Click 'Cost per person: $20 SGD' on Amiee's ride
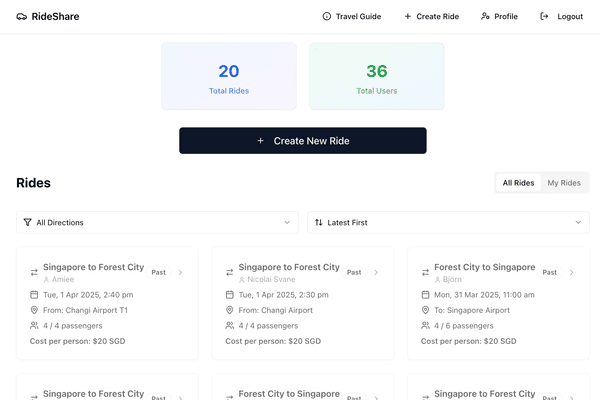600x400 pixels. tap(77, 341)
